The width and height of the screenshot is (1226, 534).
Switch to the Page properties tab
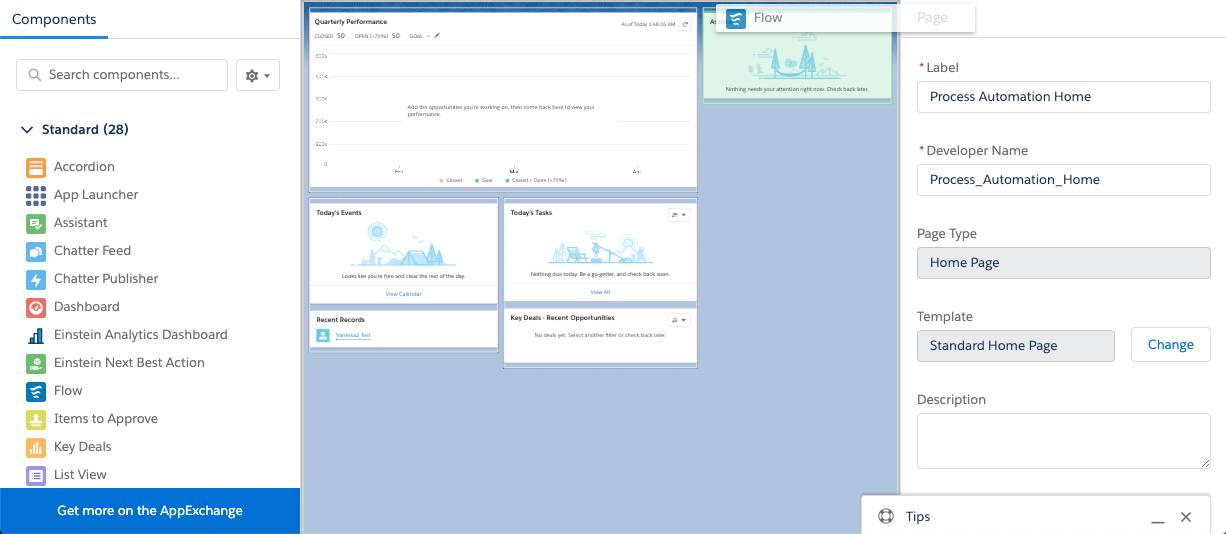point(932,17)
